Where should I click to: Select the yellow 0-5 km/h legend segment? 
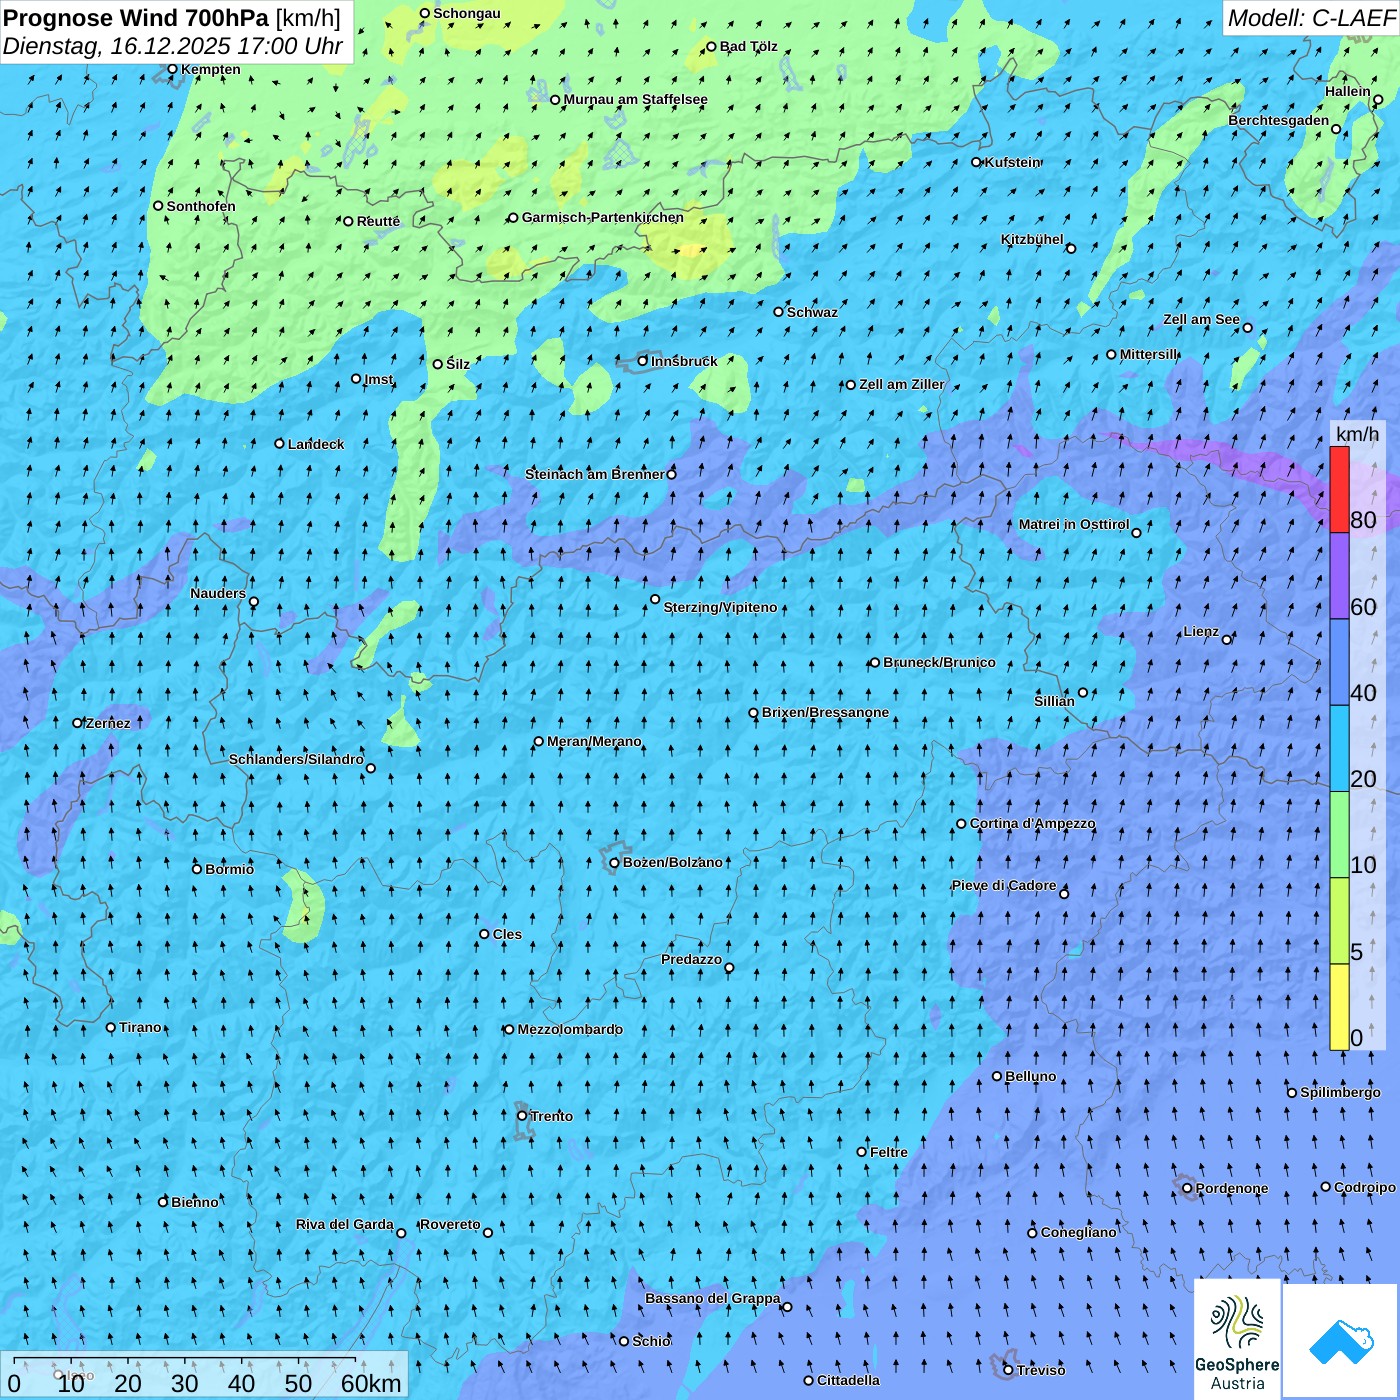point(1339,1006)
